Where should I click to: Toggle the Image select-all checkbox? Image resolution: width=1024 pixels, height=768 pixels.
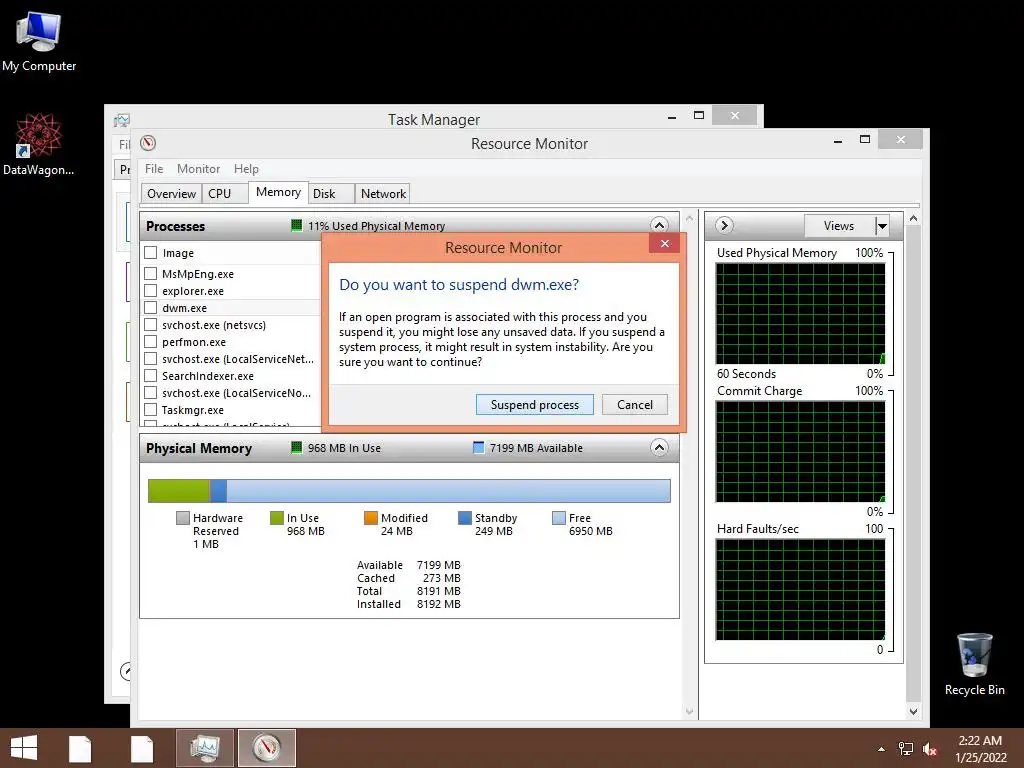pos(151,253)
